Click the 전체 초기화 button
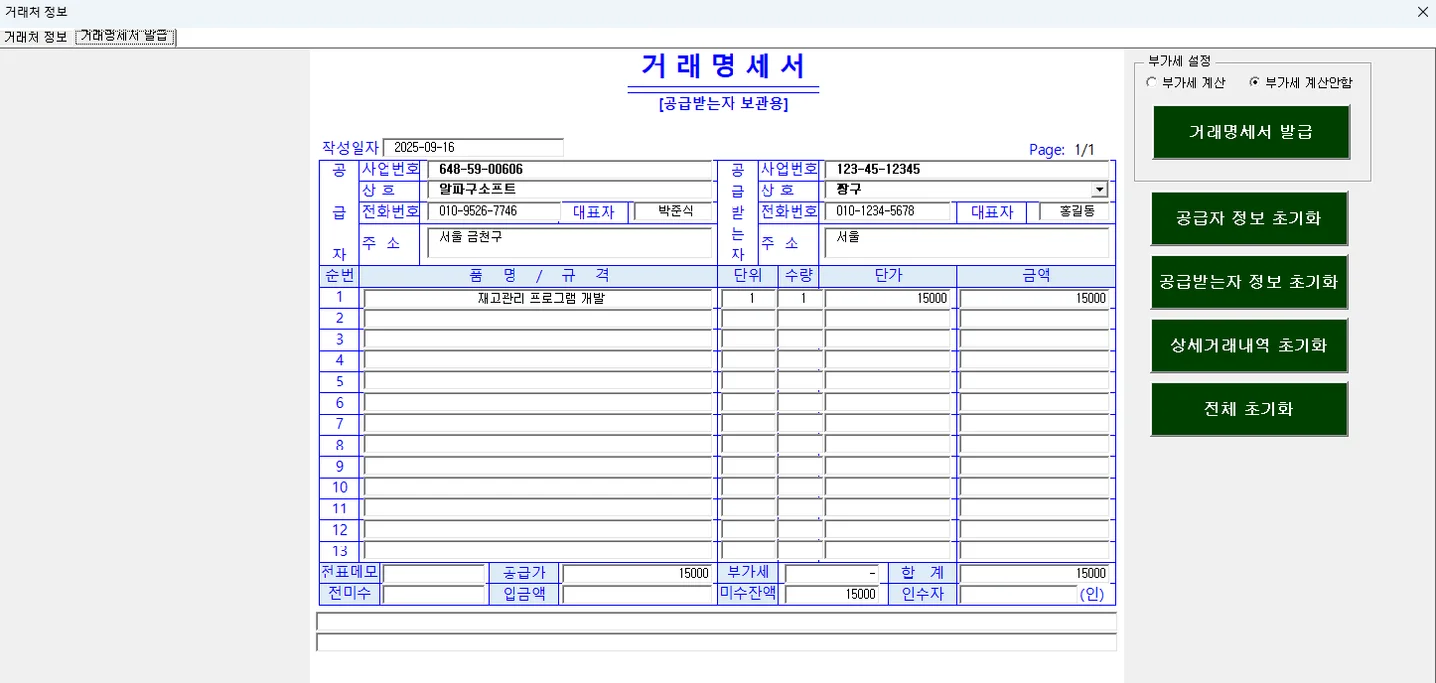1436x683 pixels. point(1249,409)
